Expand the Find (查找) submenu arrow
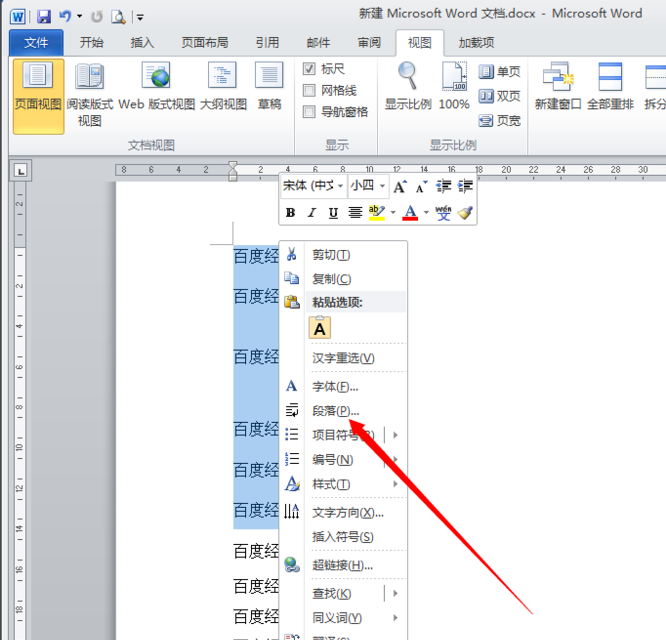 point(395,593)
